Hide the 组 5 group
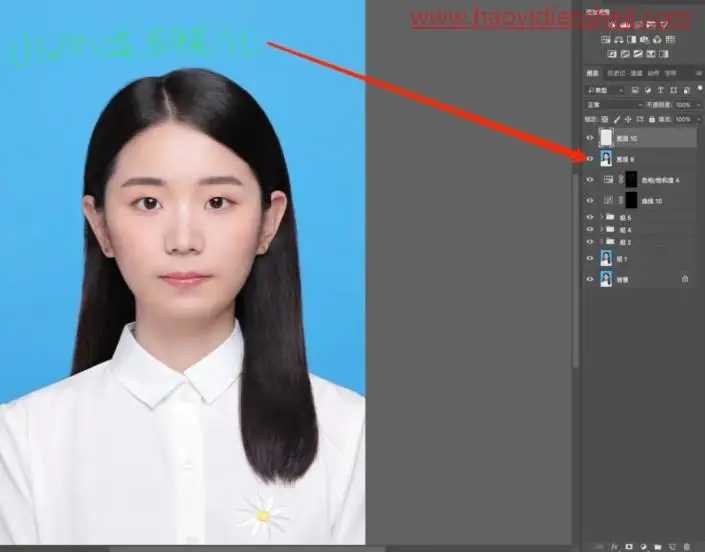The height and width of the screenshot is (552, 705). click(x=590, y=217)
